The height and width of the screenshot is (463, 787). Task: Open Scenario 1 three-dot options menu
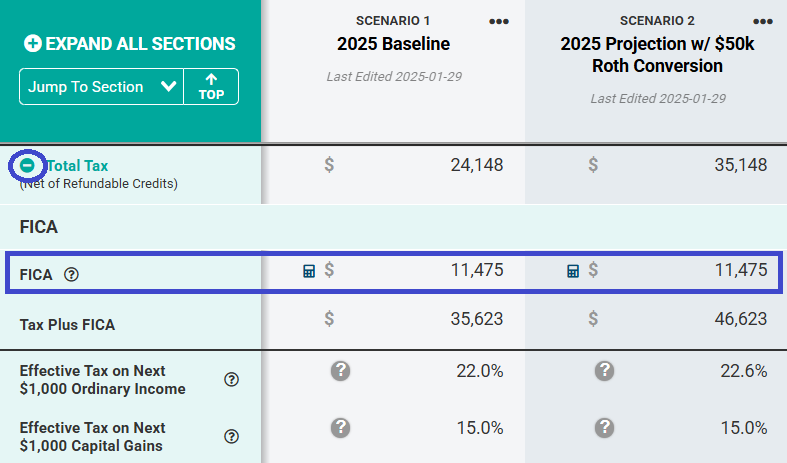pyautogui.click(x=499, y=22)
